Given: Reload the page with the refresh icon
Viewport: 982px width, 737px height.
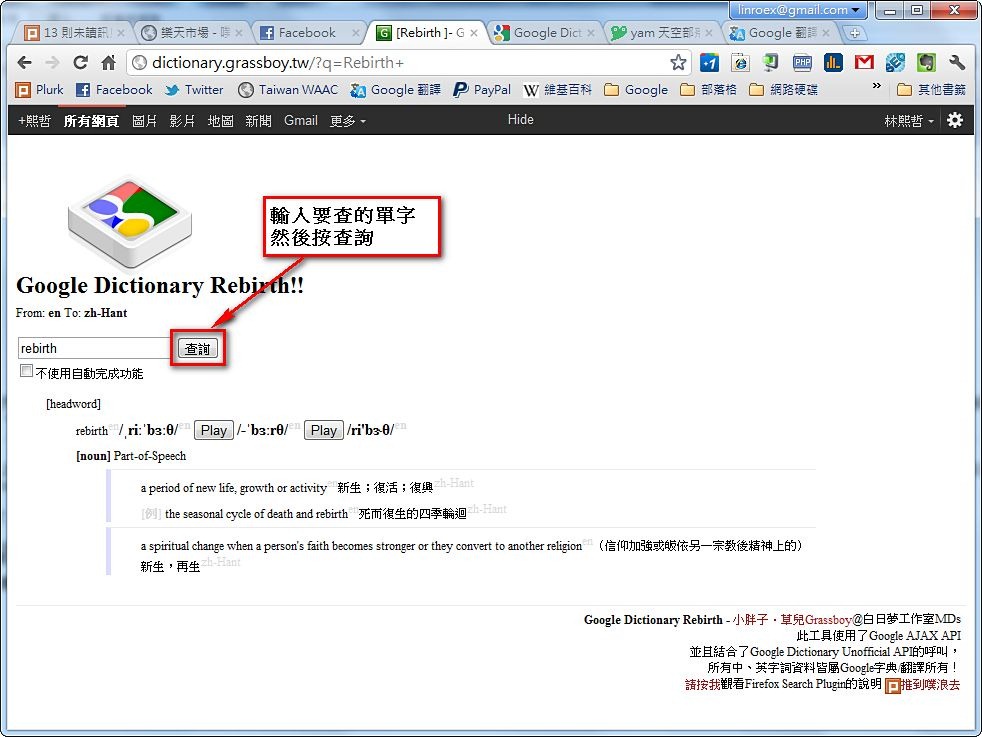Looking at the screenshot, I should (80, 63).
